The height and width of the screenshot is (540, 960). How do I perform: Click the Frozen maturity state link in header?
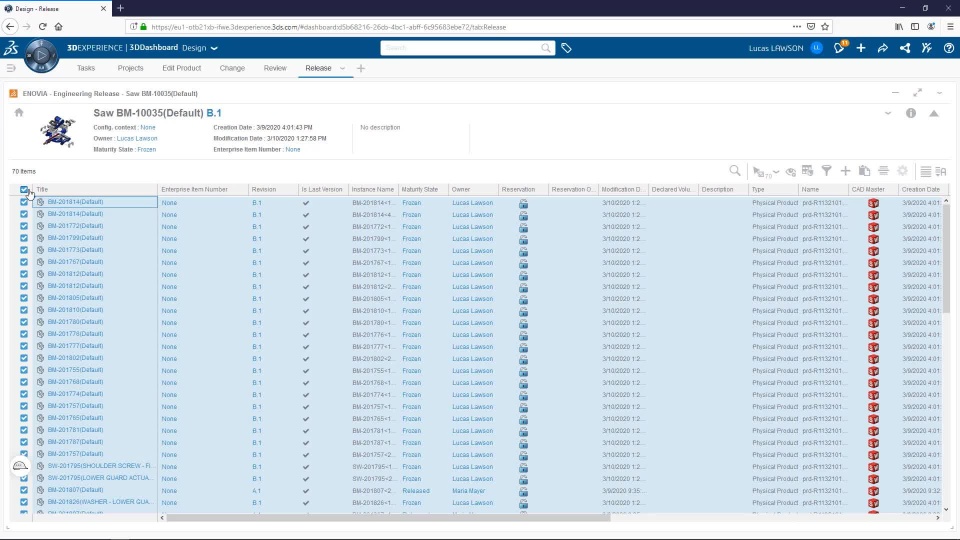tap(146, 149)
